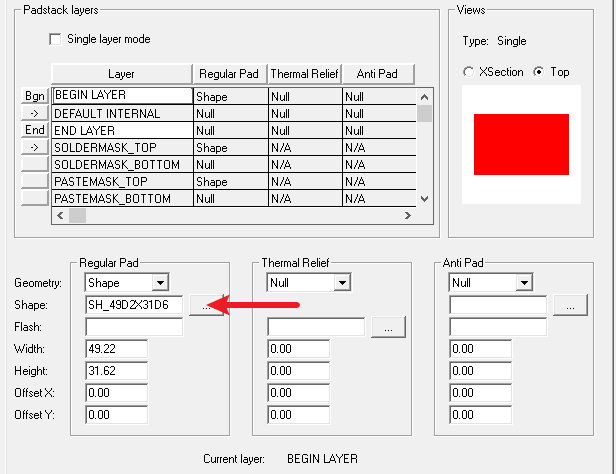
Task: Click the Bgn layer button
Action: click(35, 96)
